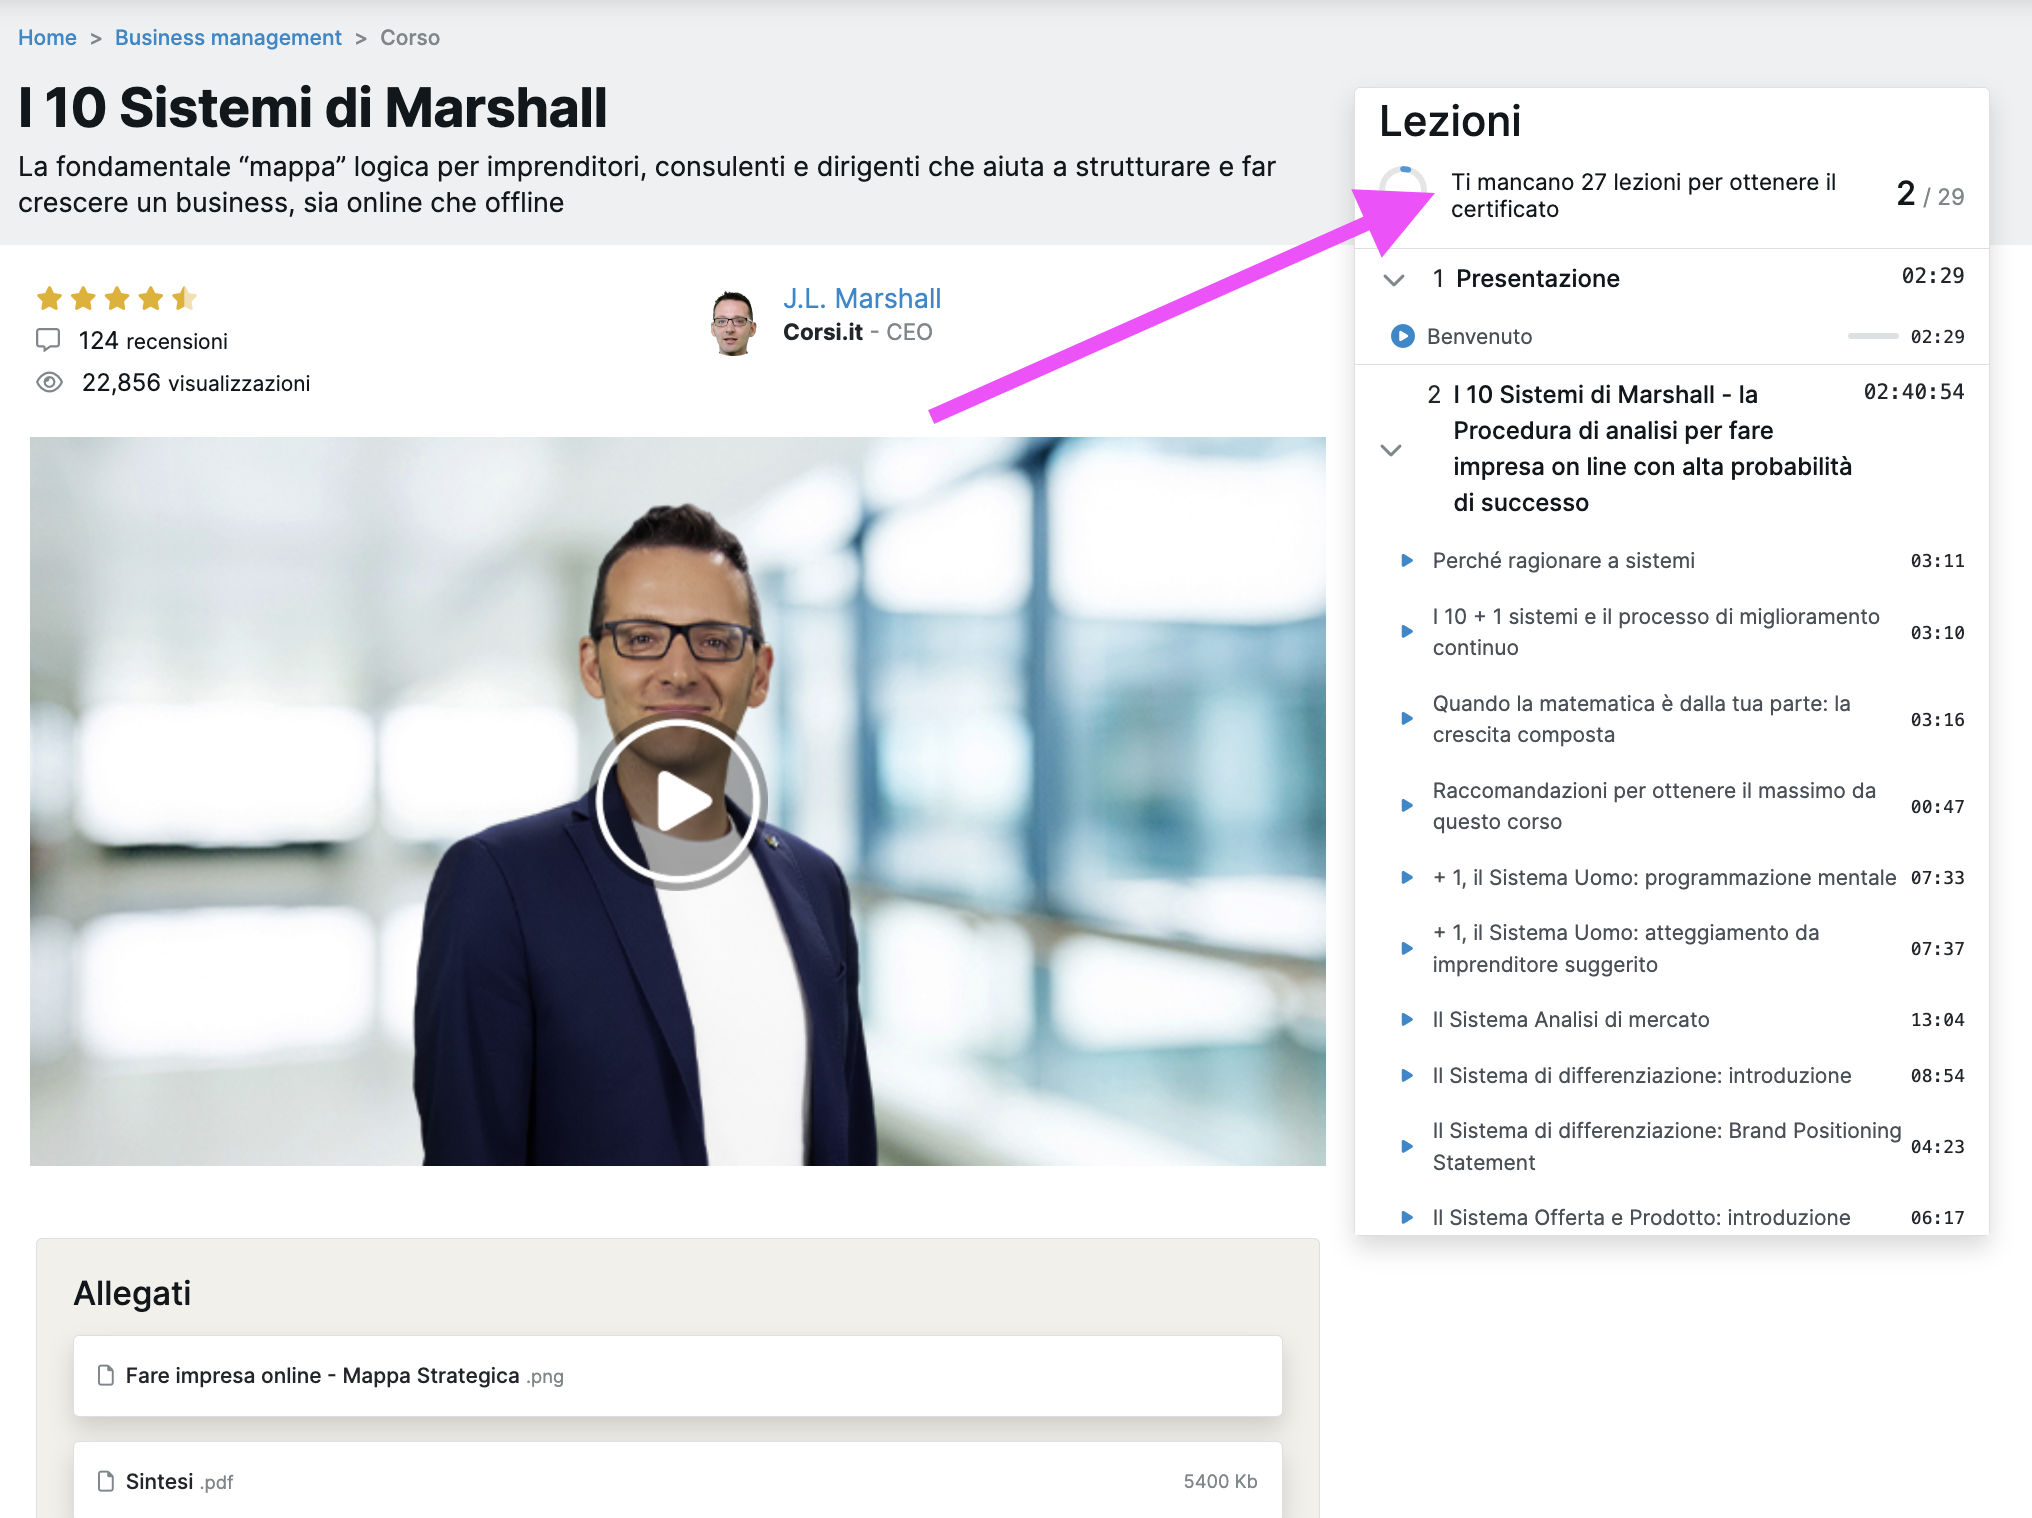Open lesson Brand Positioning Statement

(1667, 1146)
